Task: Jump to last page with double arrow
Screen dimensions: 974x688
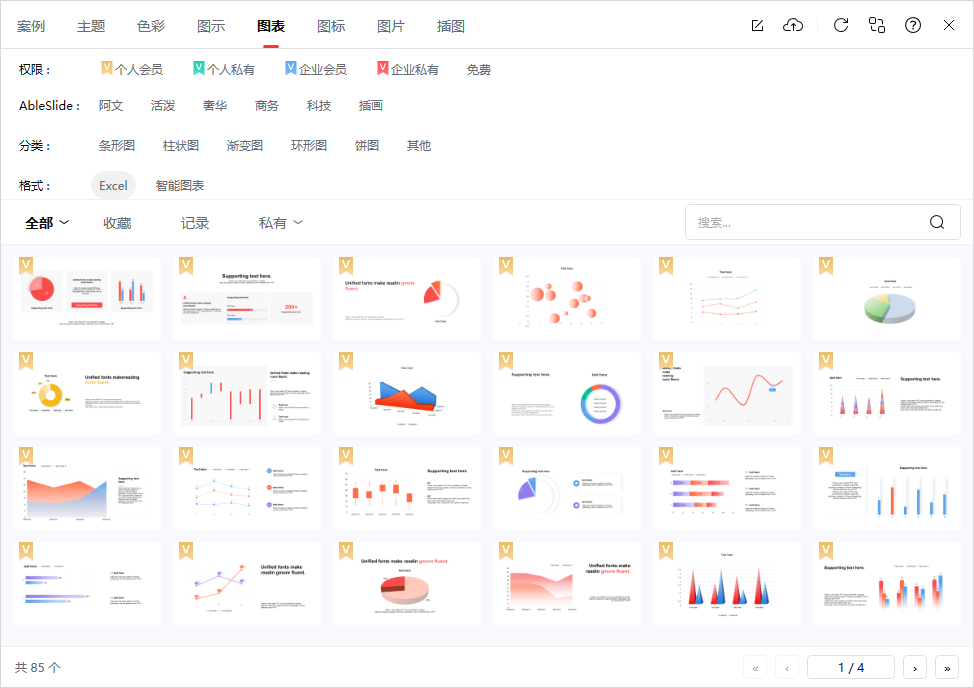Action: pyautogui.click(x=946, y=667)
